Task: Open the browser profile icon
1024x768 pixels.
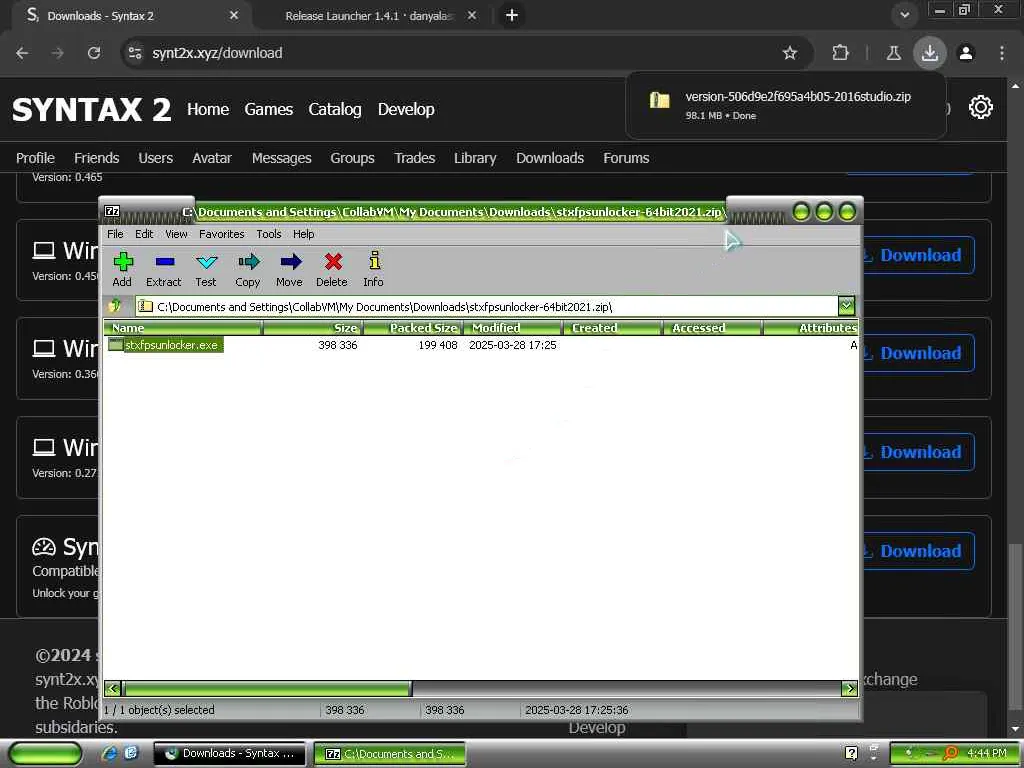Action: pos(966,53)
